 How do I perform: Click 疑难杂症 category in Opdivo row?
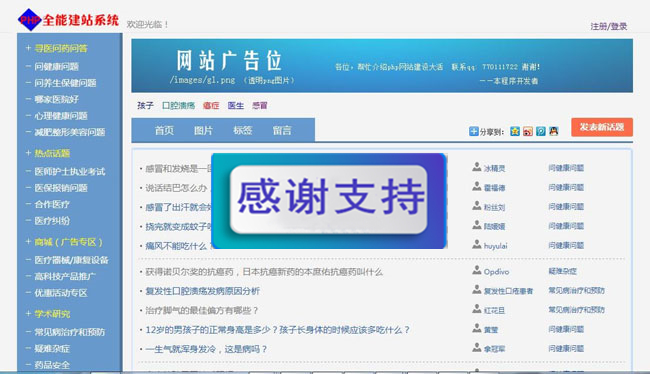pos(562,271)
